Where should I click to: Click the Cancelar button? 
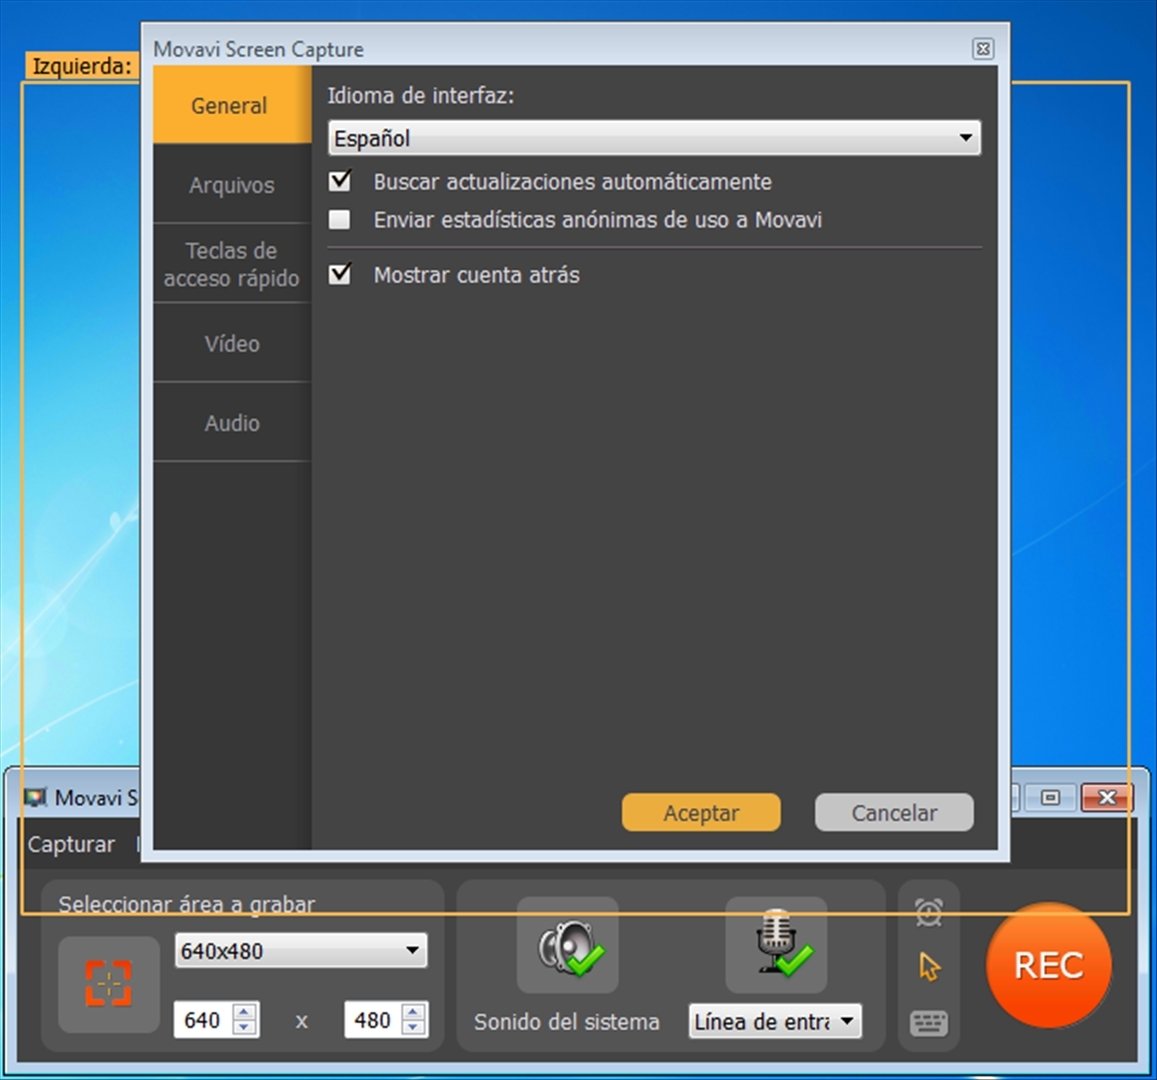[x=894, y=812]
